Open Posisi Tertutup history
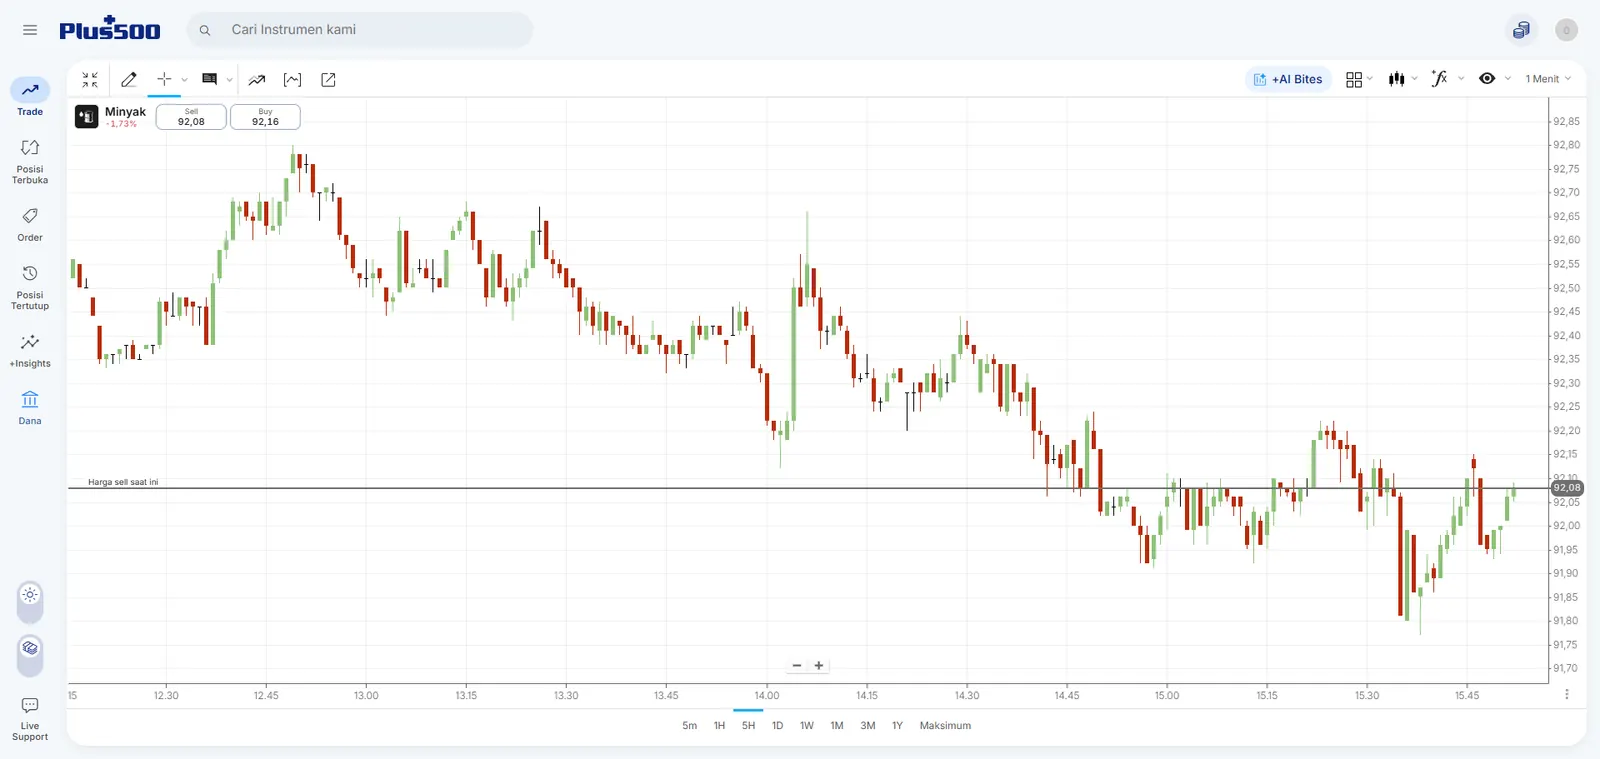 (30, 287)
